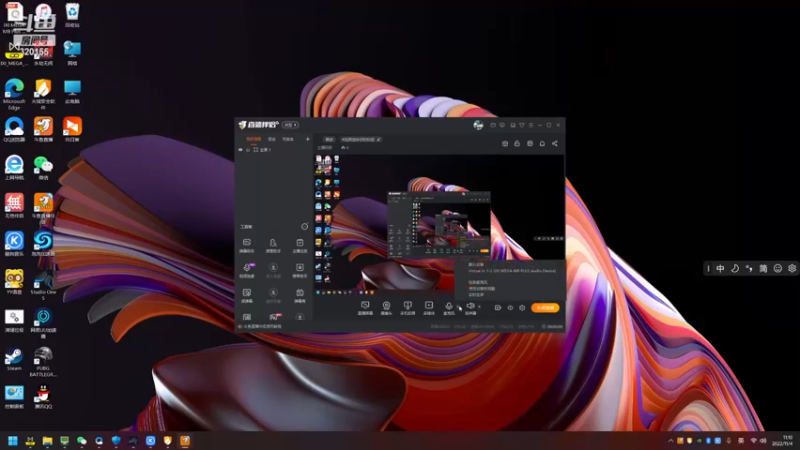Click the small button left of the stream title
Viewport: 800px width, 450px height.
pos(330,139)
